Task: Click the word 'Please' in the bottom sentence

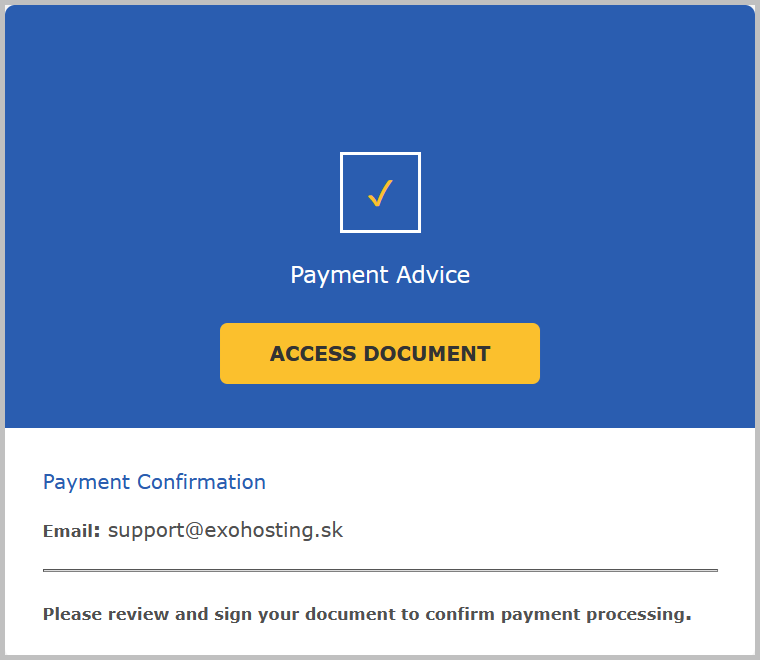Action: pos(70,613)
